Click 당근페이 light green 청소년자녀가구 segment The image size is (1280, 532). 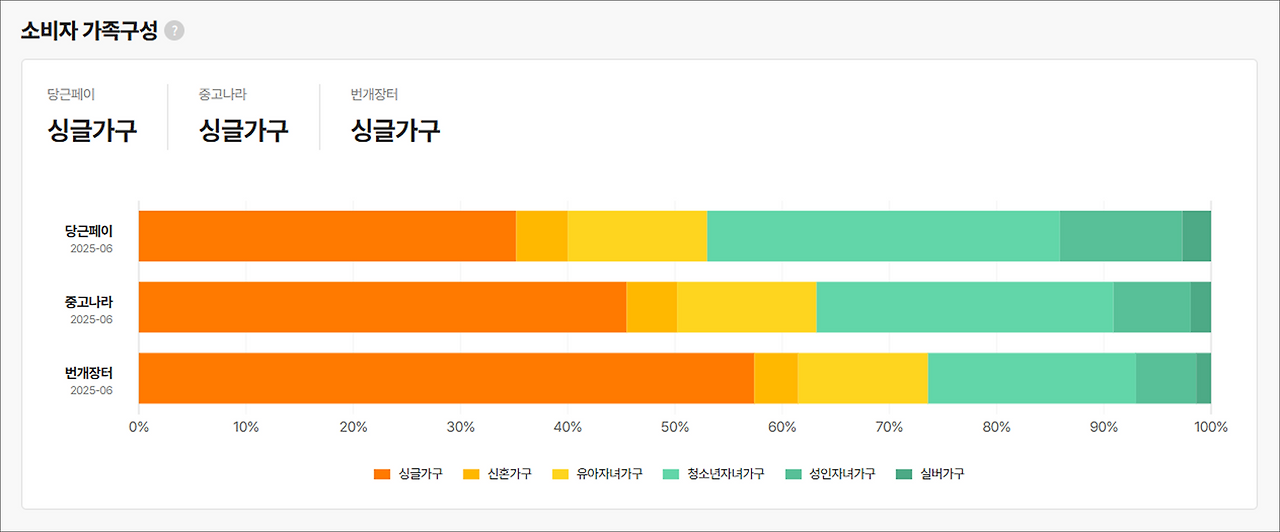point(883,236)
